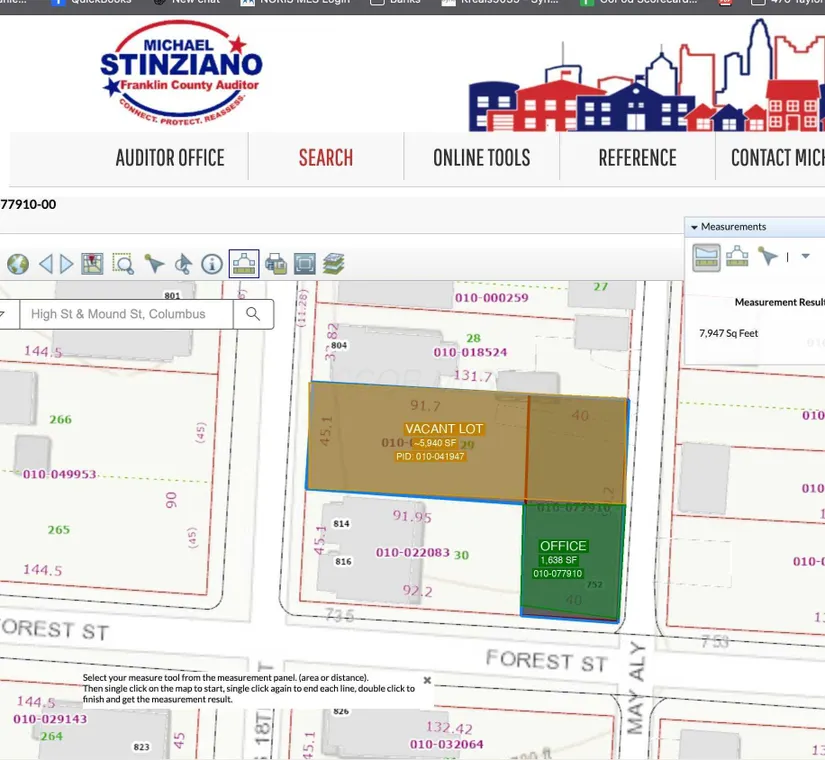Click the globe full-extent icon

point(18,264)
